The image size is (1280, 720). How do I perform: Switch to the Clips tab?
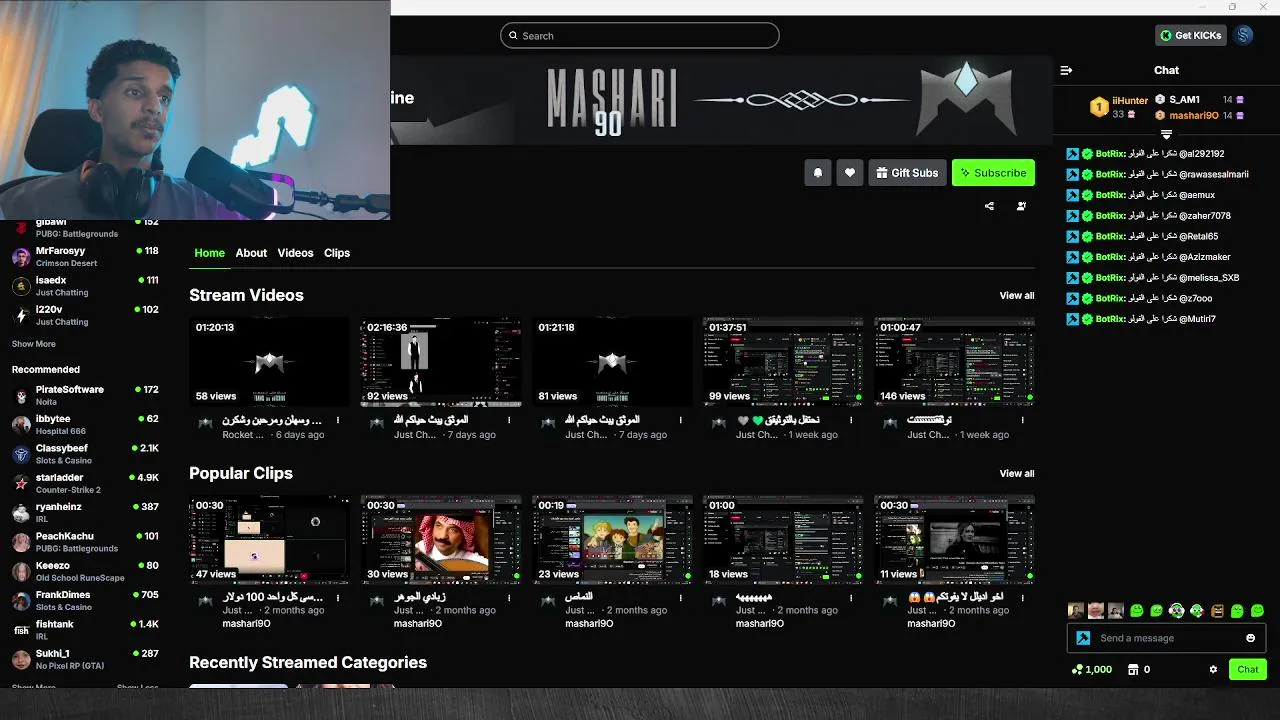(x=337, y=253)
